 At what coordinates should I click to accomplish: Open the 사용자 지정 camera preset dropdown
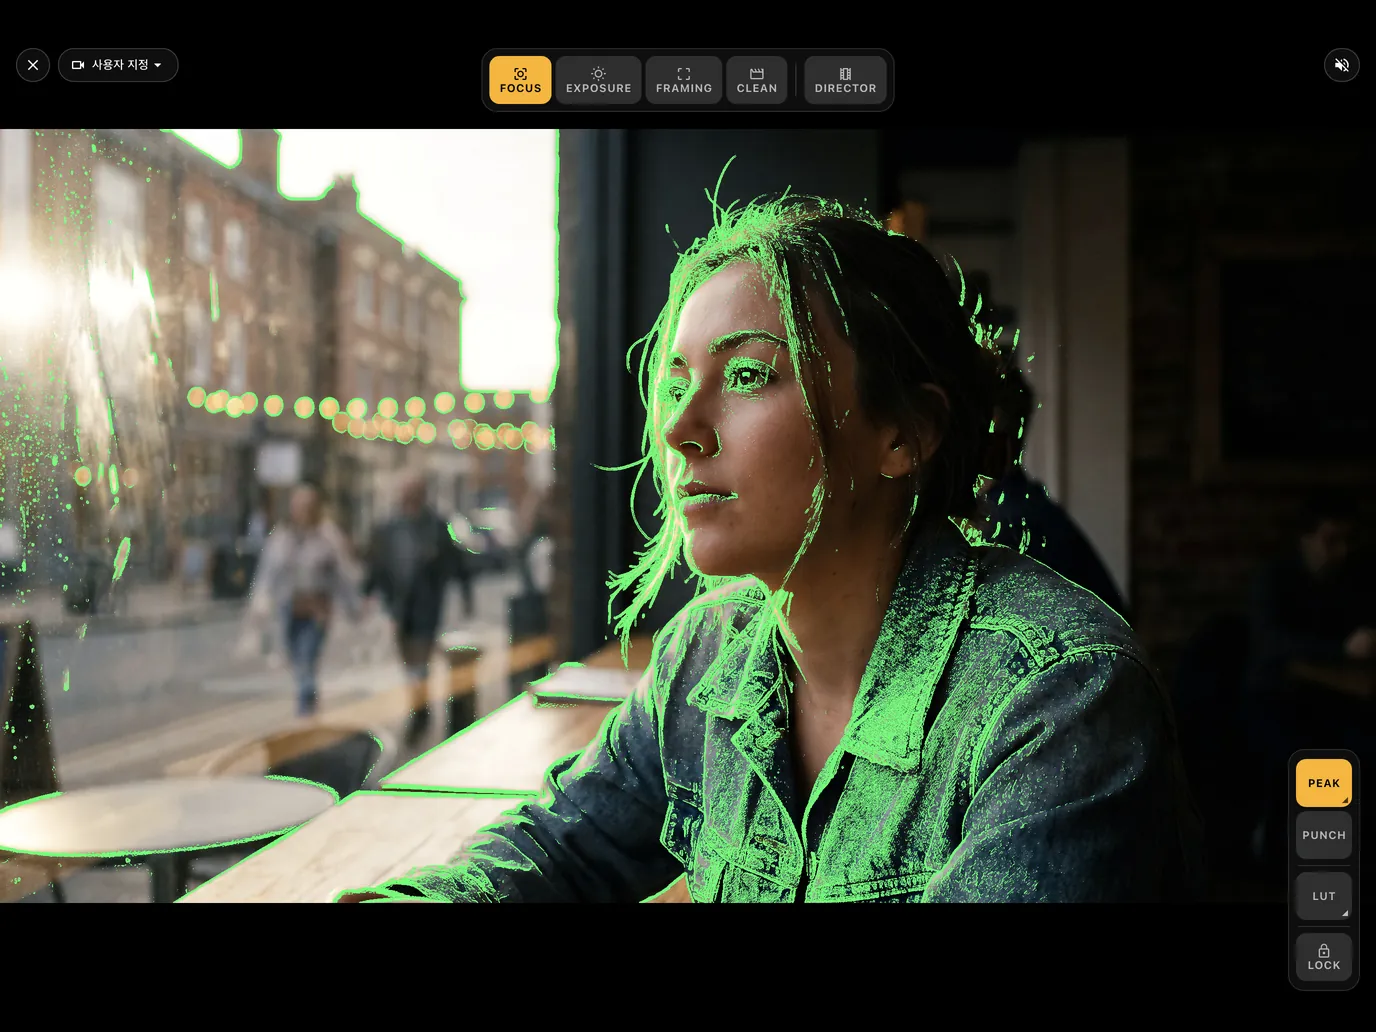[118, 65]
